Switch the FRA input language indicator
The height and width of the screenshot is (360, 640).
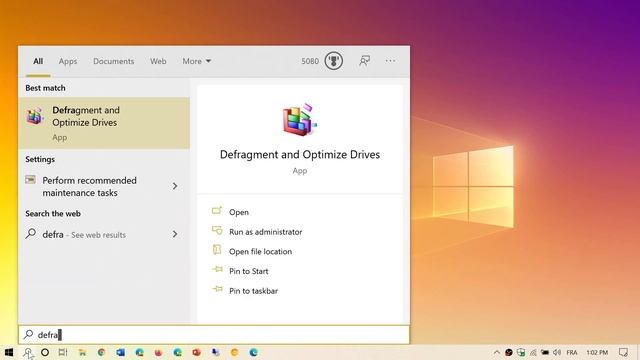point(572,352)
